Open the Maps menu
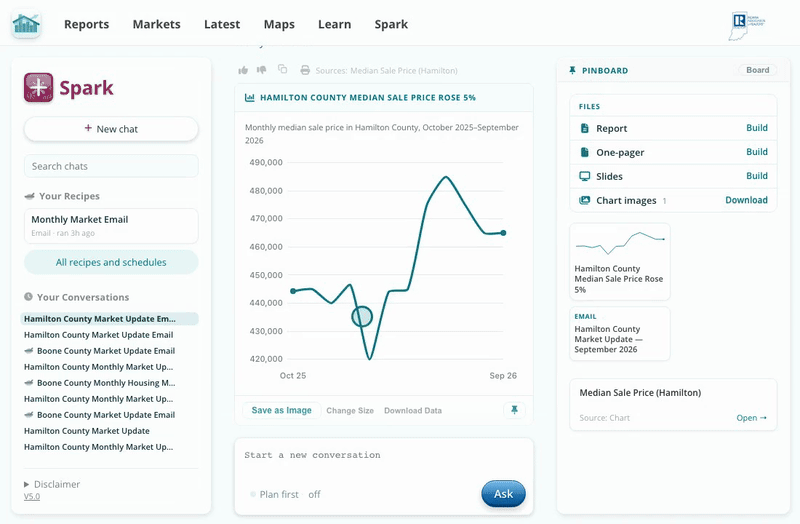800x524 pixels. click(279, 24)
